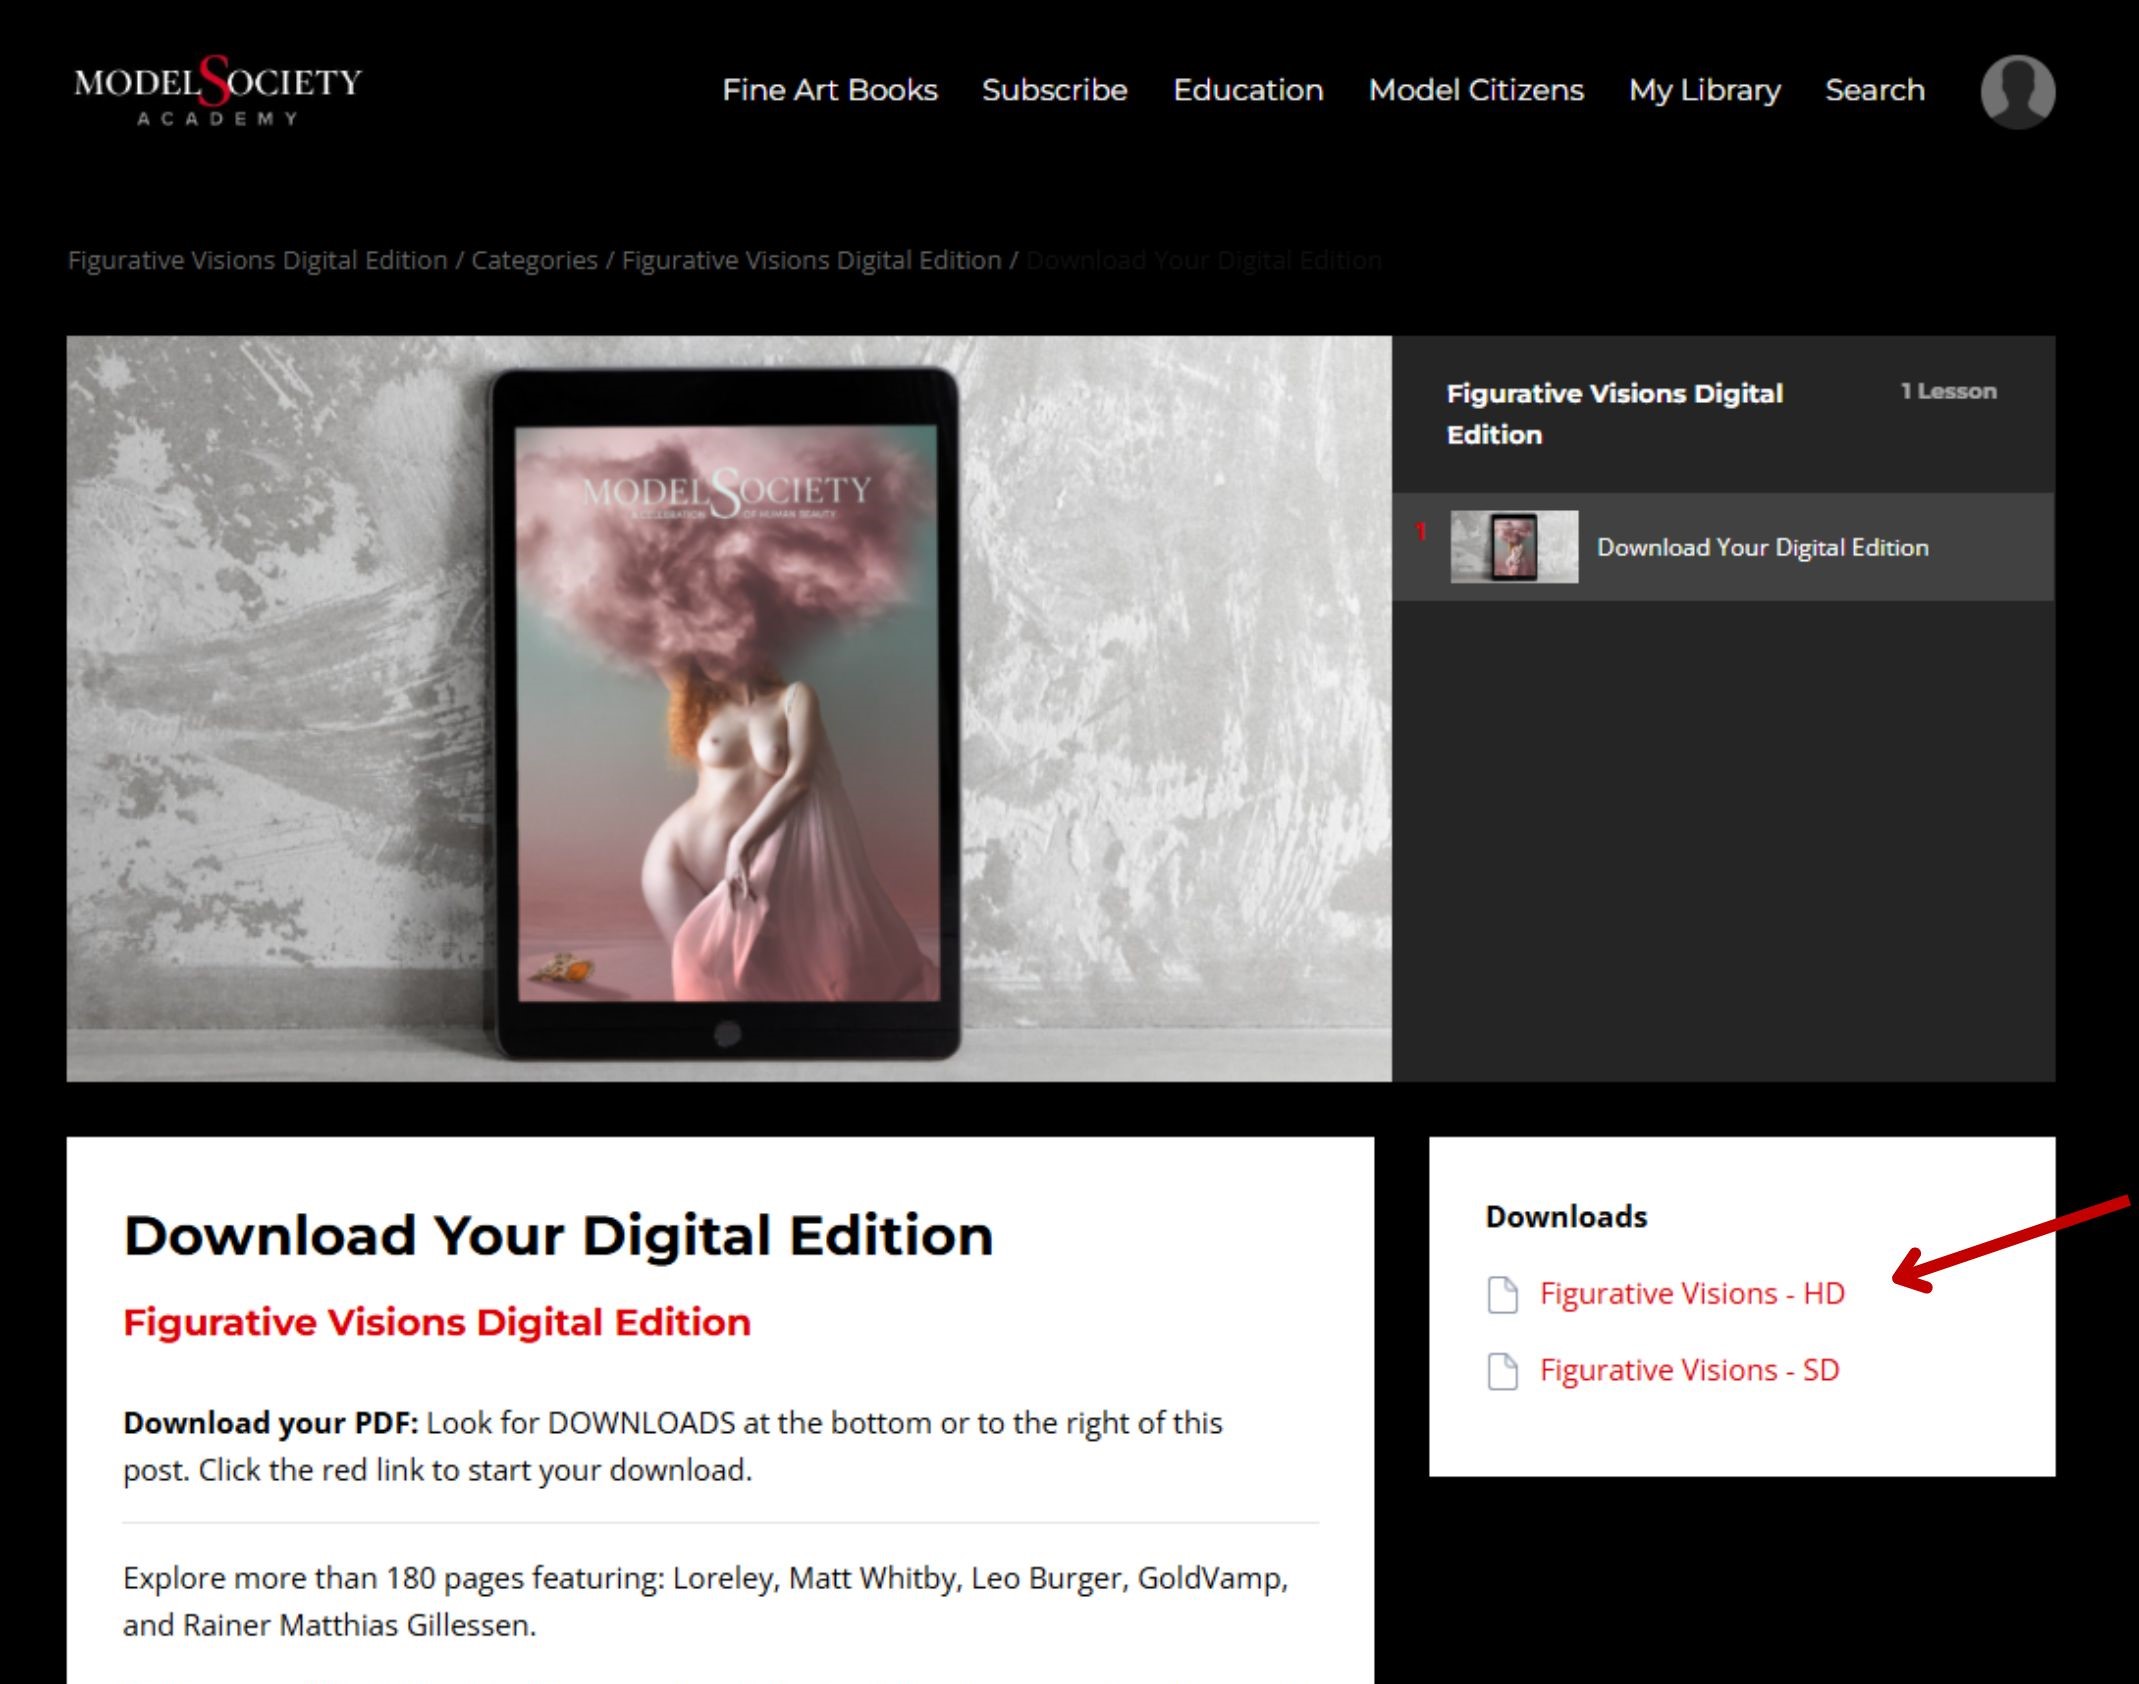
Task: Go to the Subscribe page
Action: pos(1055,90)
